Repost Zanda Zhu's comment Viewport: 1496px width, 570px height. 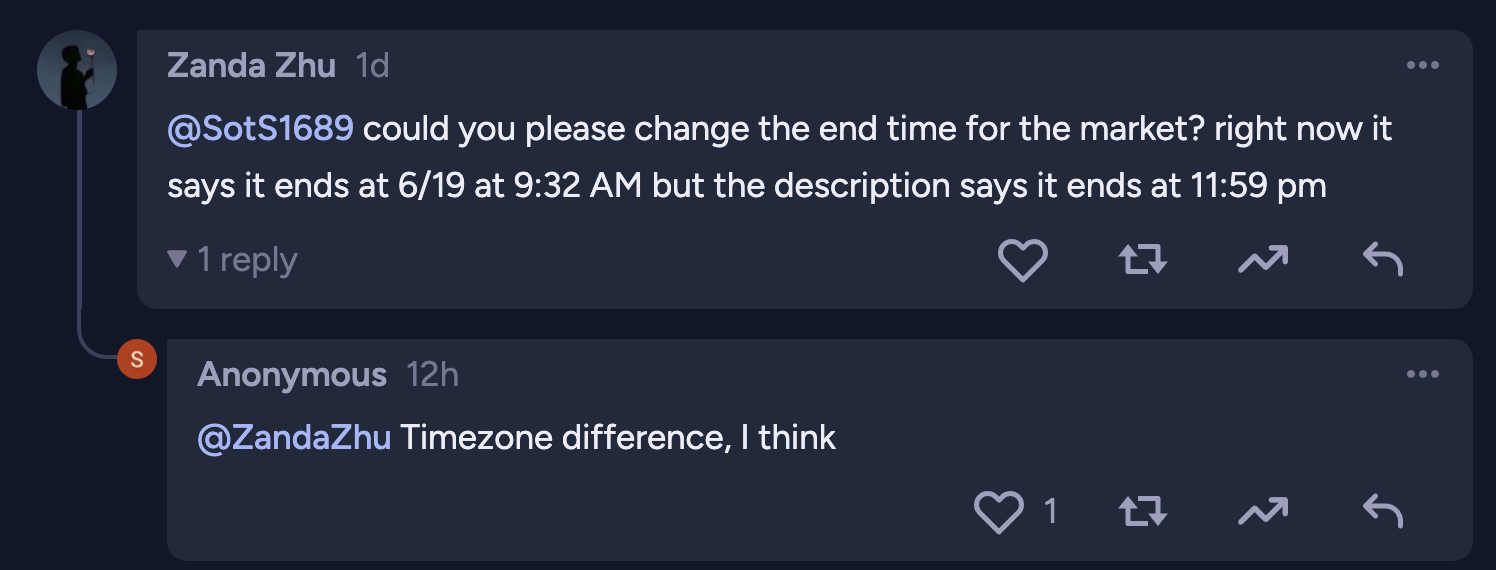(x=1141, y=261)
